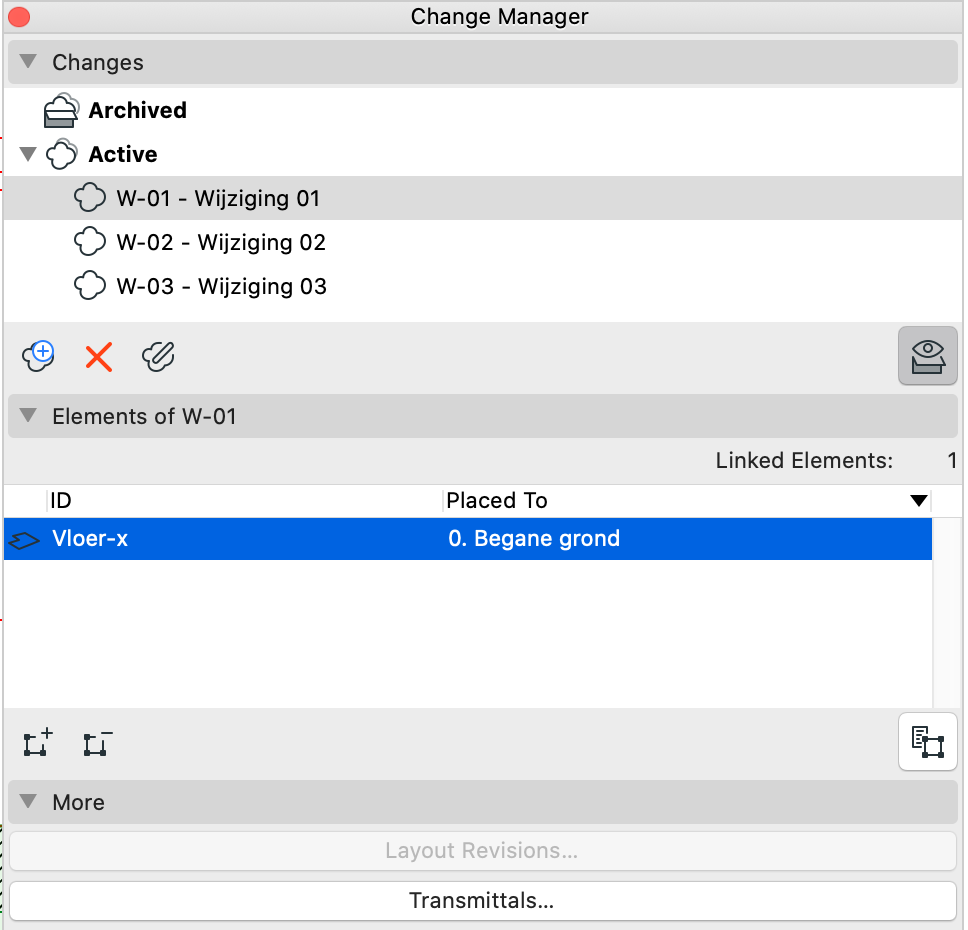Click the 0. Begane grond cell
Viewport: 968px width, 930px height.
534,538
